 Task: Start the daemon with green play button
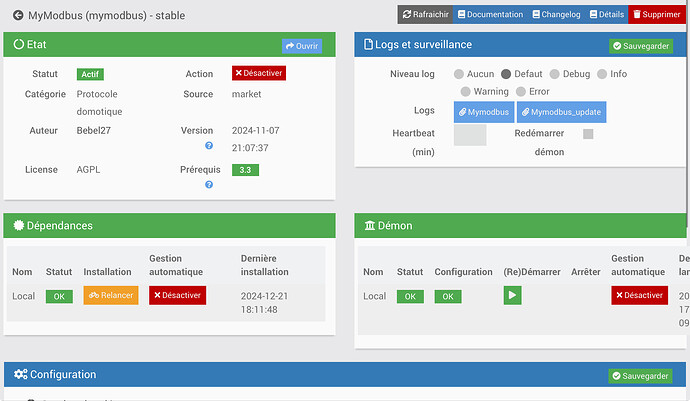pyautogui.click(x=512, y=295)
